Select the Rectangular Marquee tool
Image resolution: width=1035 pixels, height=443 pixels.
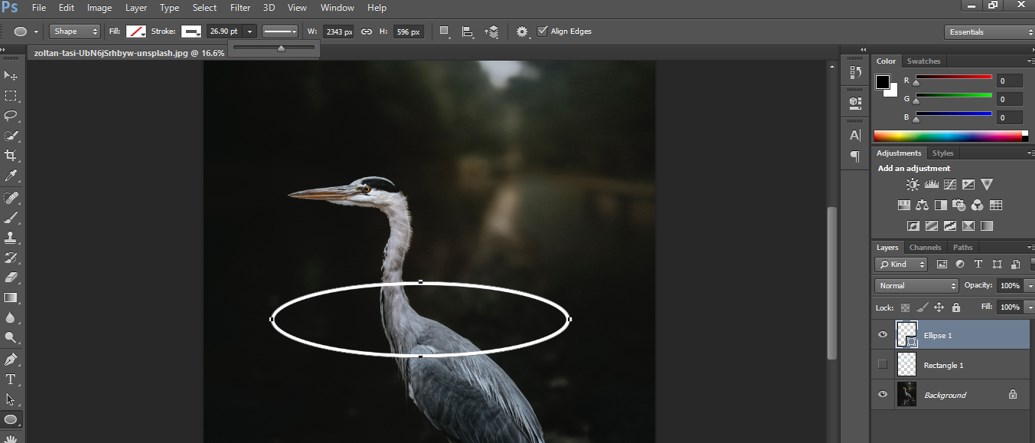point(11,96)
